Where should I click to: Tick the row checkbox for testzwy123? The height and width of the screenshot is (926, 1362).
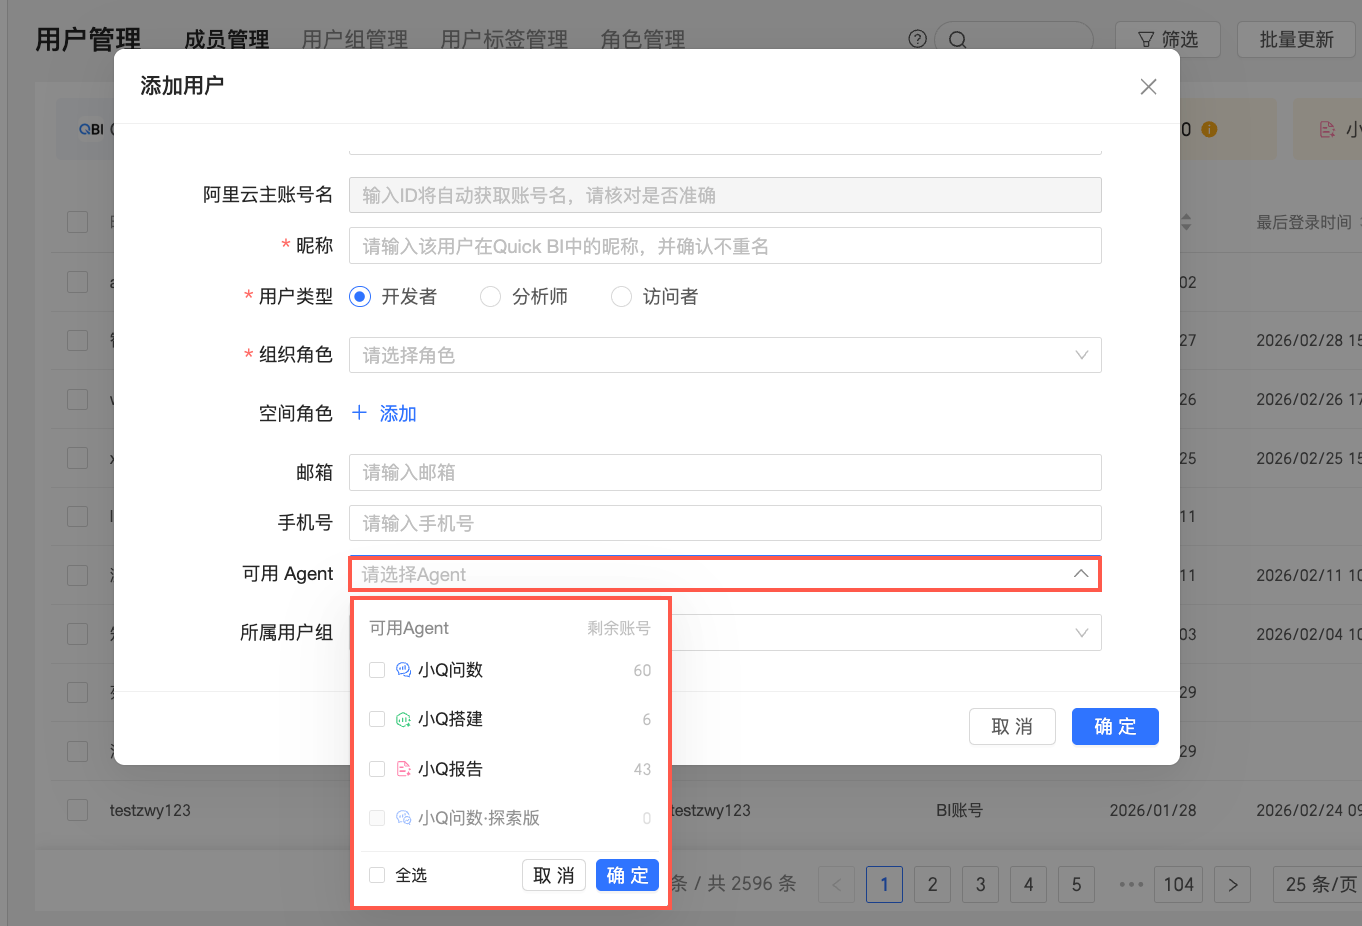pyautogui.click(x=77, y=810)
